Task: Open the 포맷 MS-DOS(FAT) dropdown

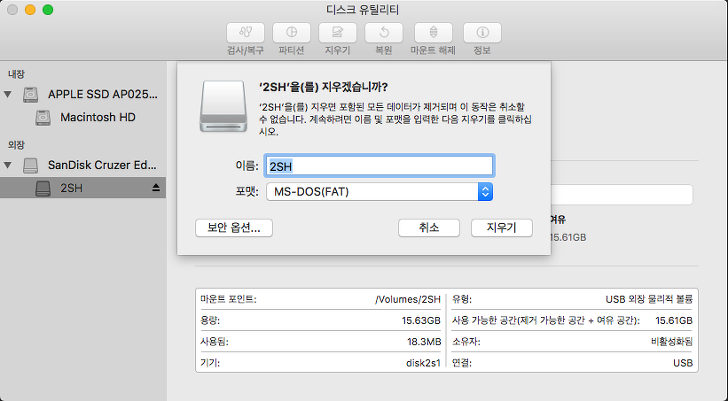Action: pyautogui.click(x=379, y=192)
